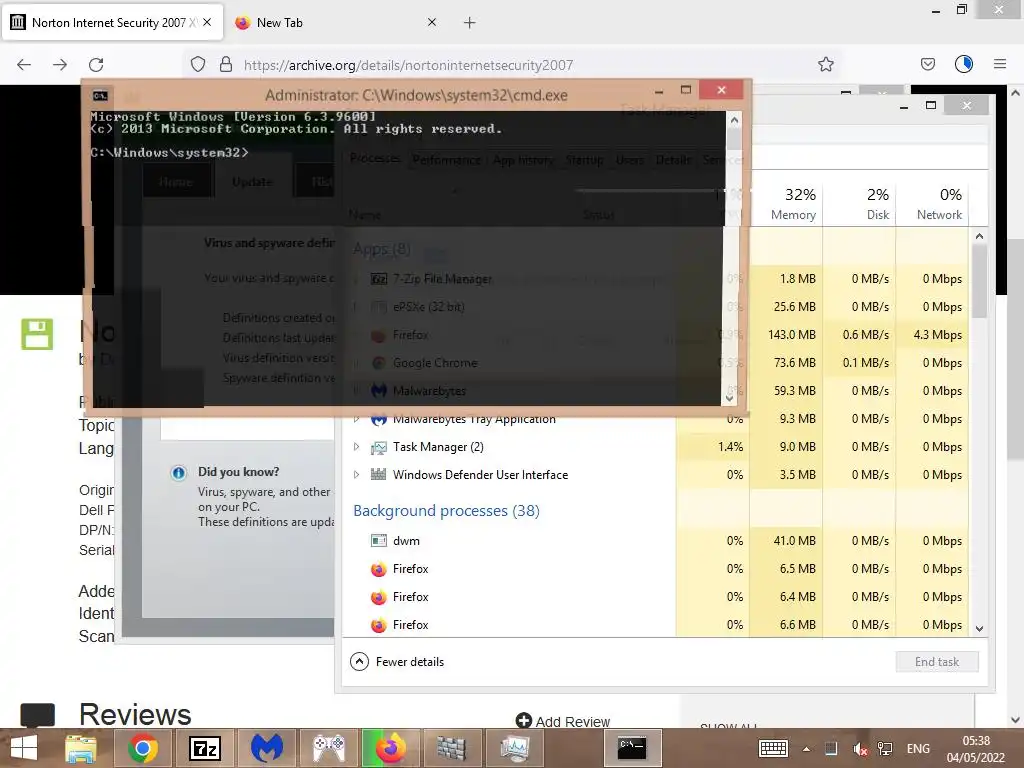The width and height of the screenshot is (1024, 768).
Task: Expand the Task Manager (2) process row
Action: pos(356,447)
